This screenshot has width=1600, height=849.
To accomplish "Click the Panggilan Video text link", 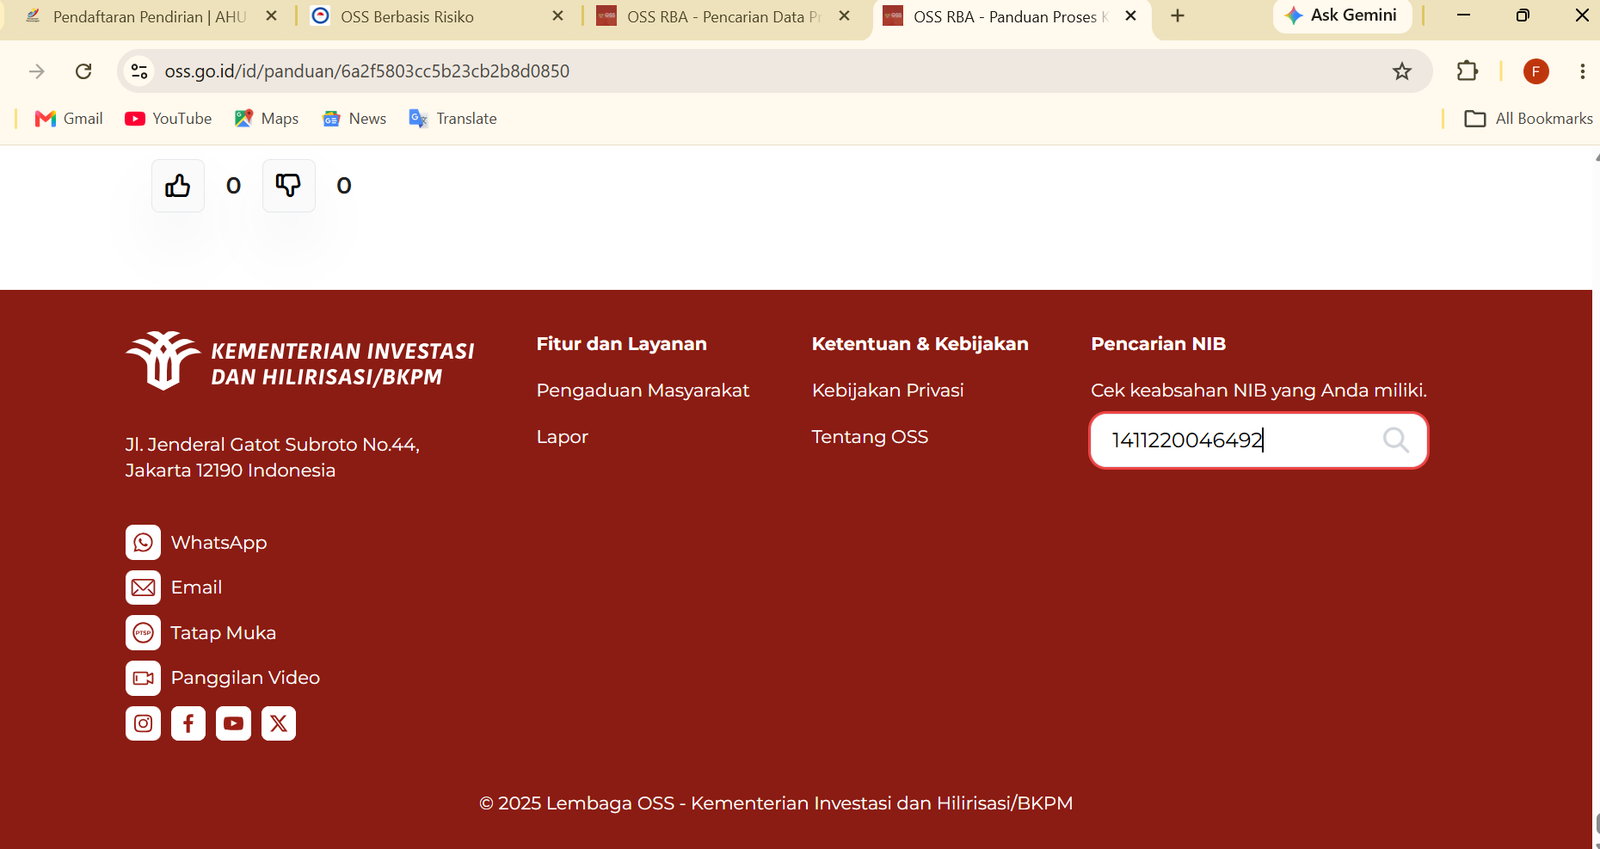I will click(245, 678).
